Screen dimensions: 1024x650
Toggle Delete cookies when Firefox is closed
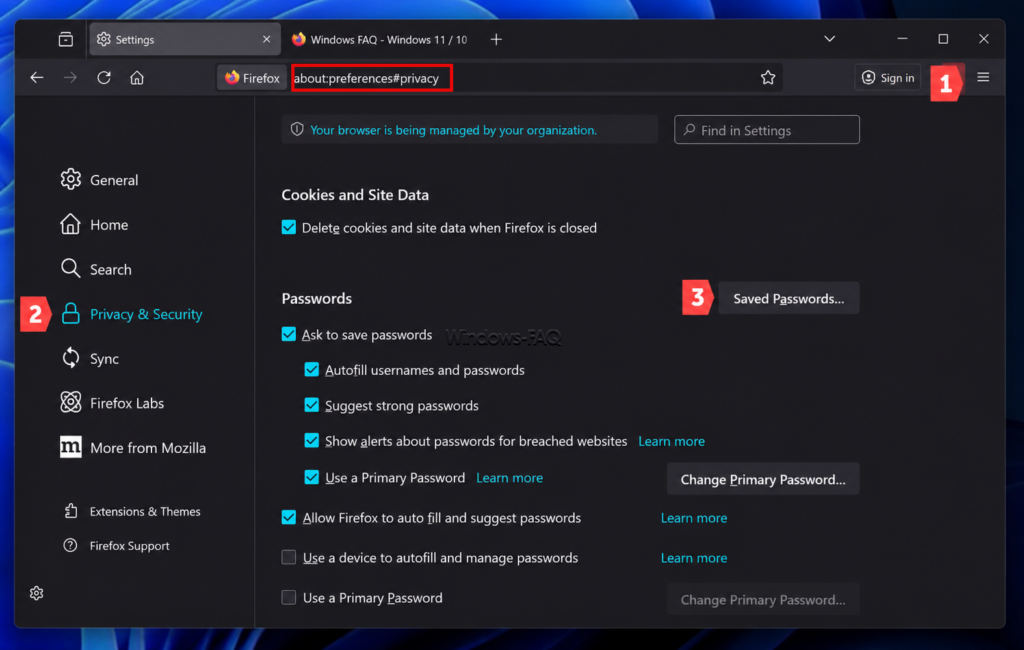289,227
